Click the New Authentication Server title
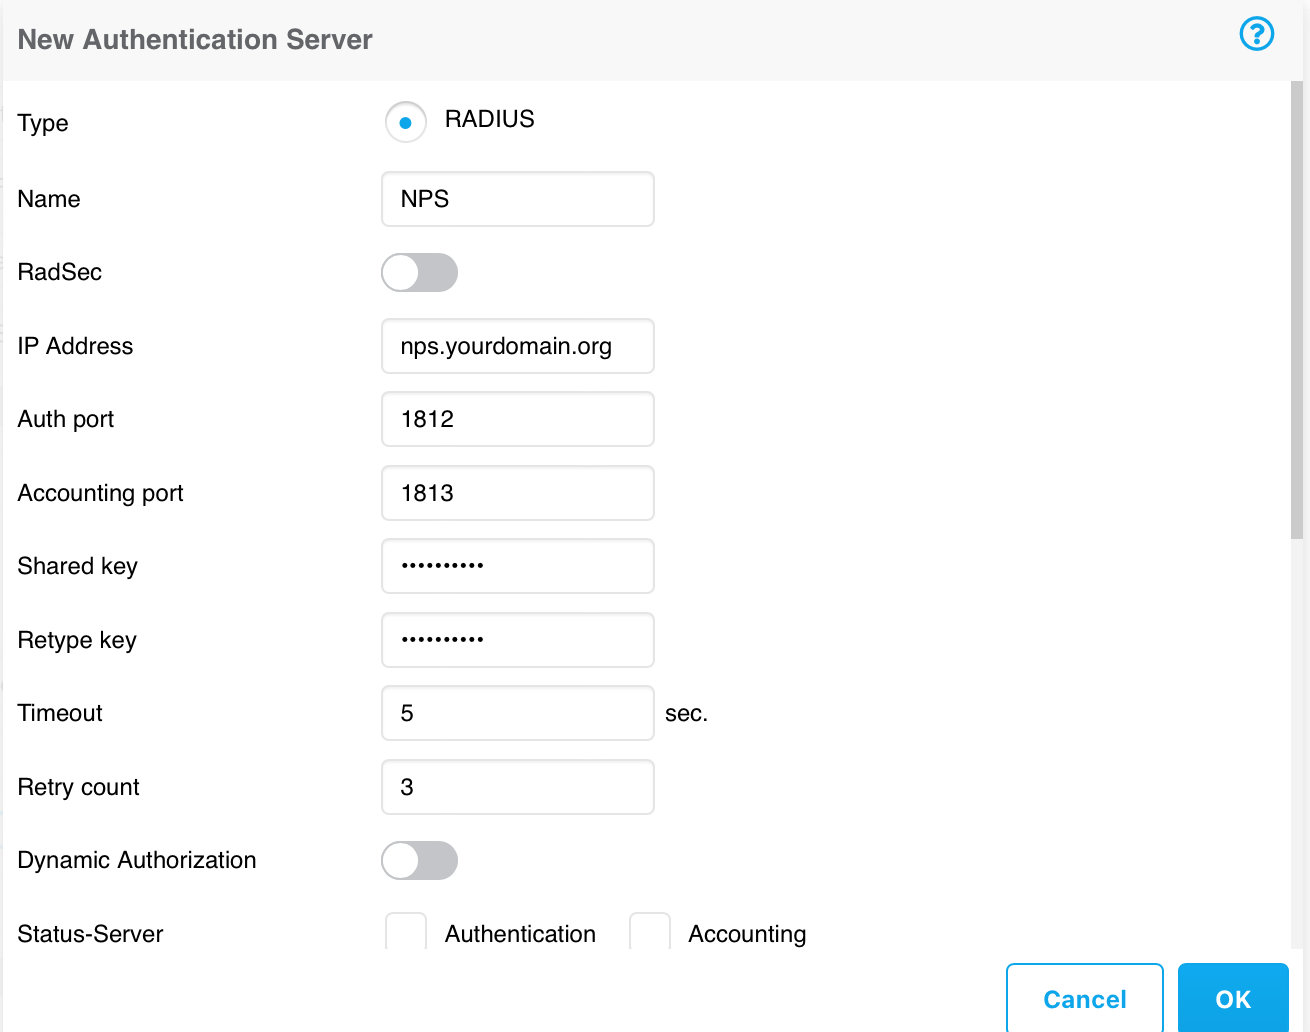This screenshot has height=1032, width=1310. pos(194,39)
